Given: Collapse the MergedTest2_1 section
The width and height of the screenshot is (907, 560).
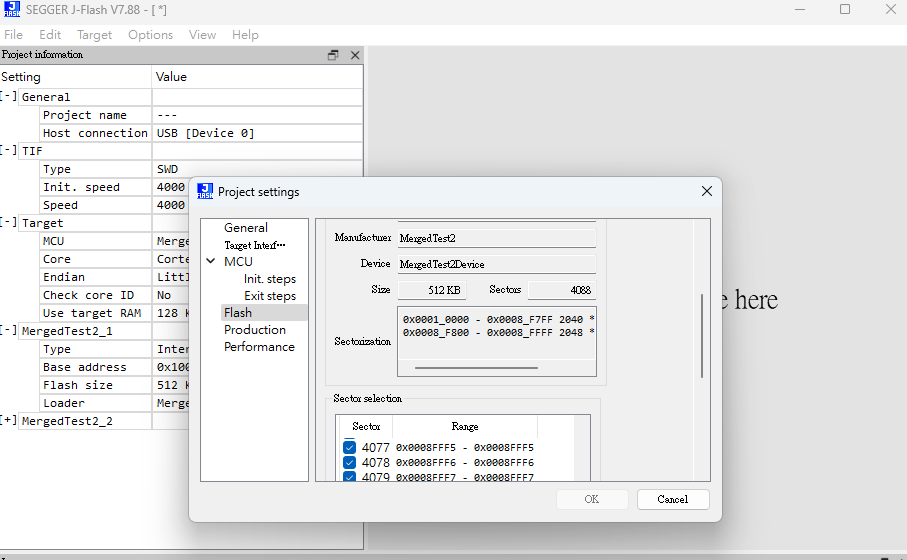Looking at the screenshot, I should [x=8, y=330].
